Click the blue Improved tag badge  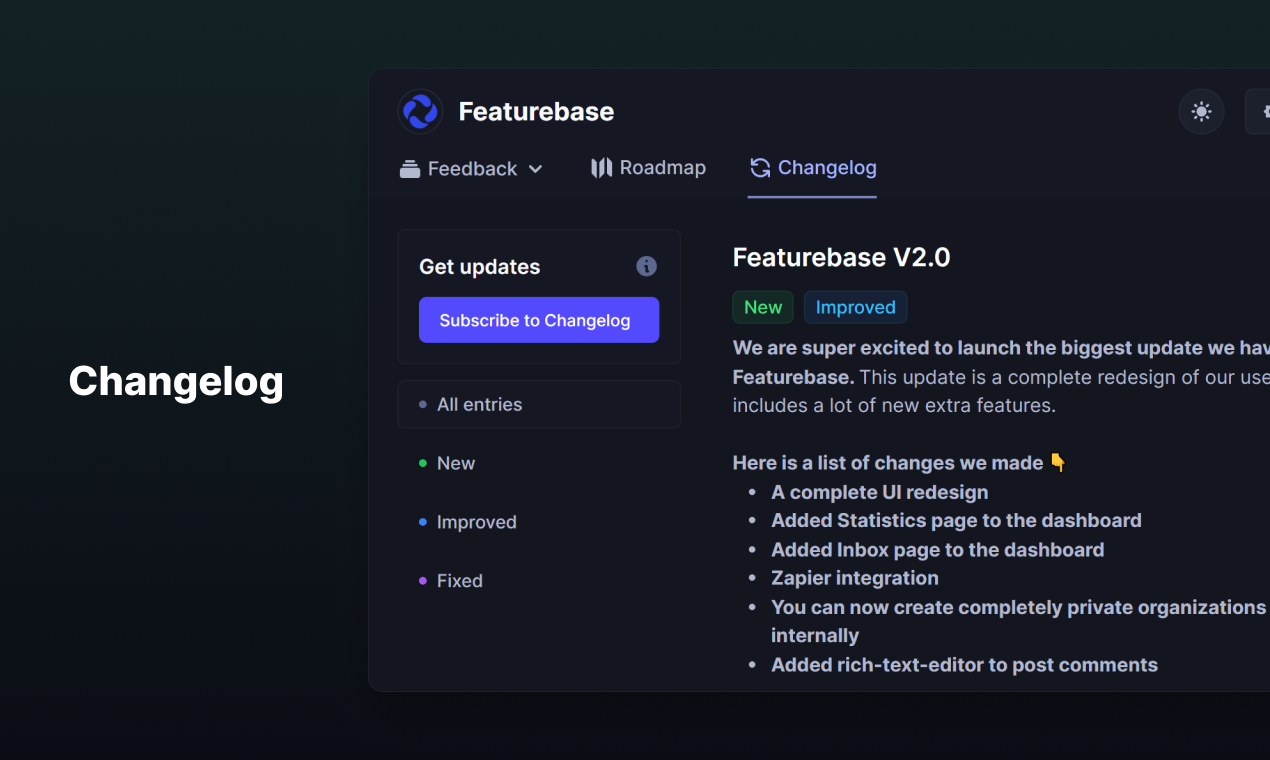pos(856,307)
